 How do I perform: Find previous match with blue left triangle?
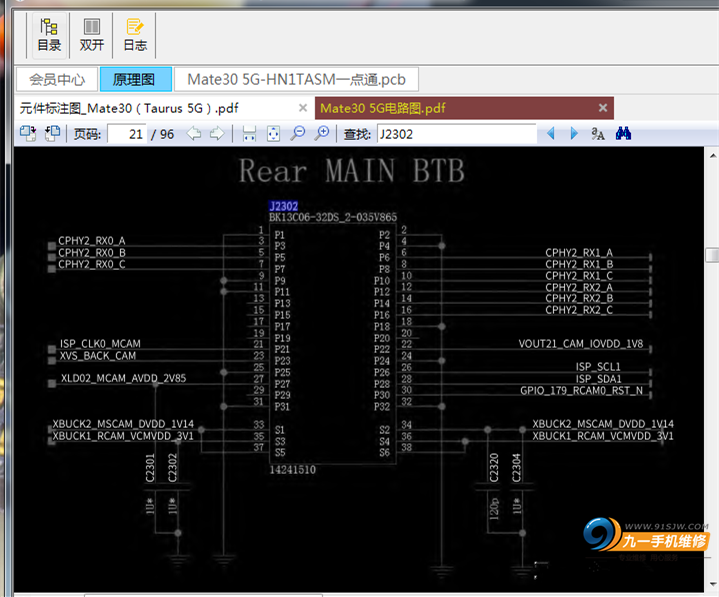click(x=551, y=133)
